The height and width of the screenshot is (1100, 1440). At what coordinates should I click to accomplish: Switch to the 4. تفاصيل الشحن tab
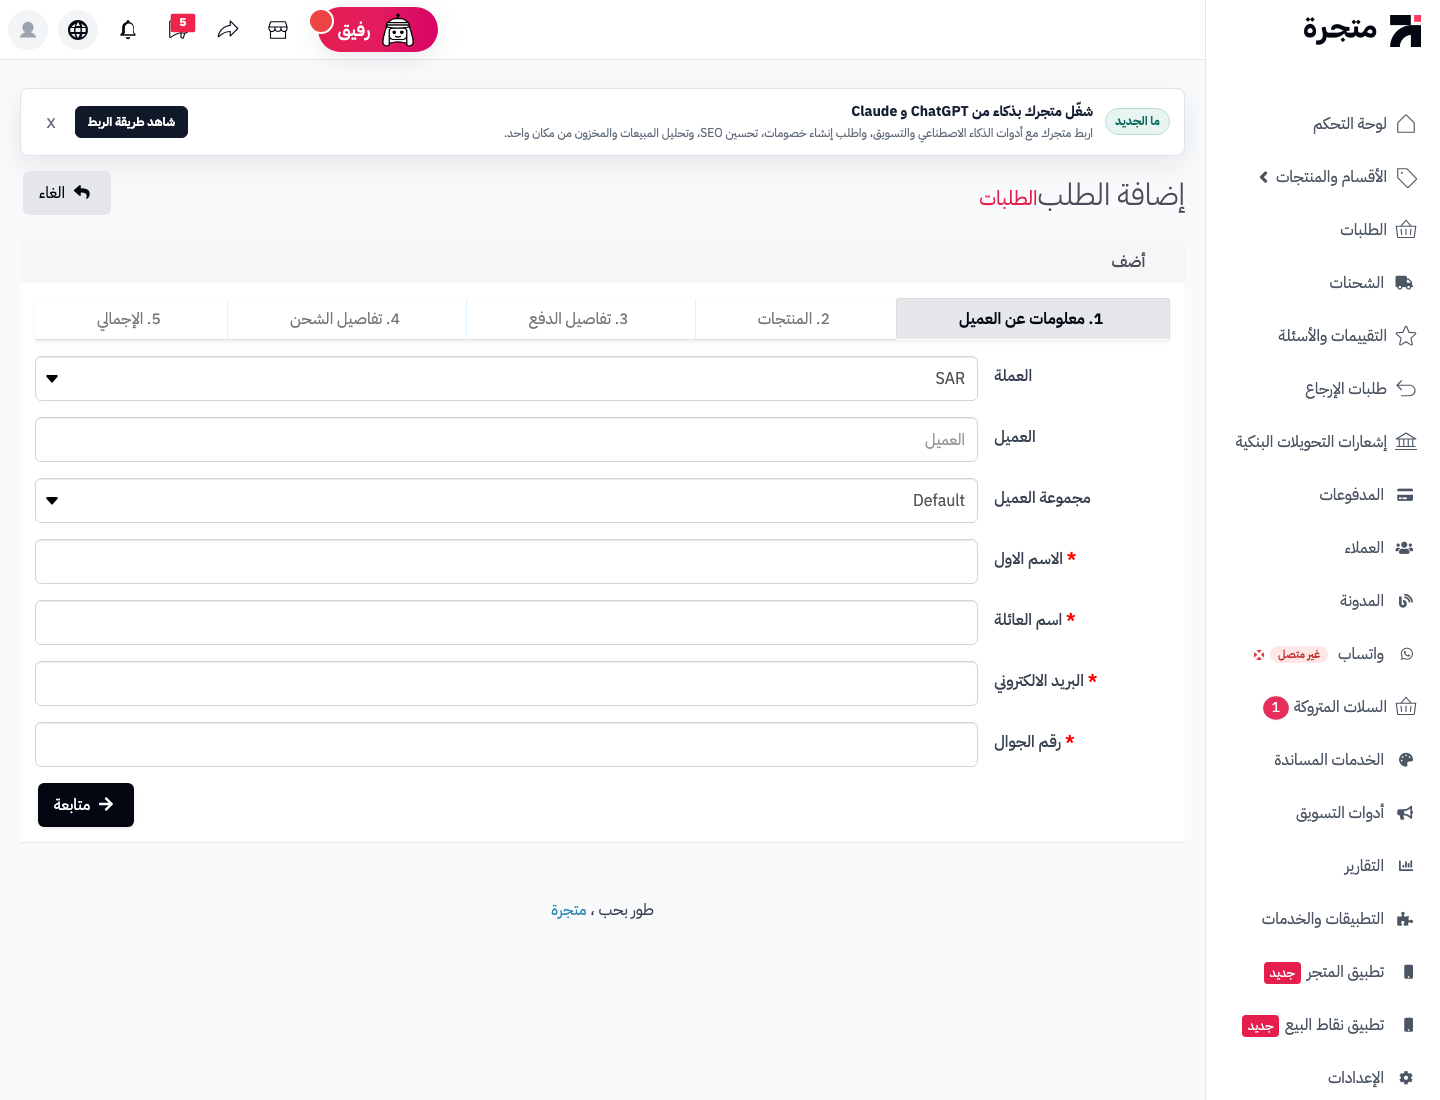coord(346,319)
